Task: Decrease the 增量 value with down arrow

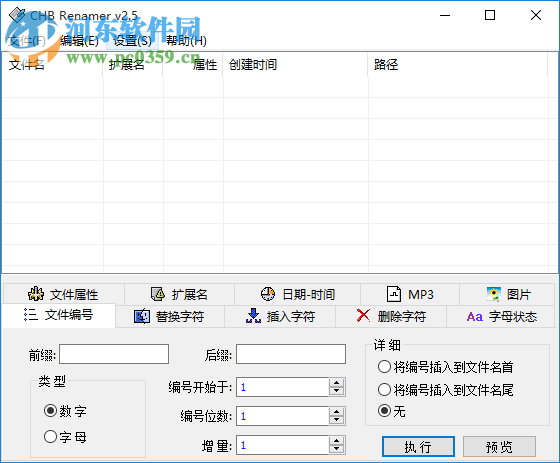Action: point(336,449)
